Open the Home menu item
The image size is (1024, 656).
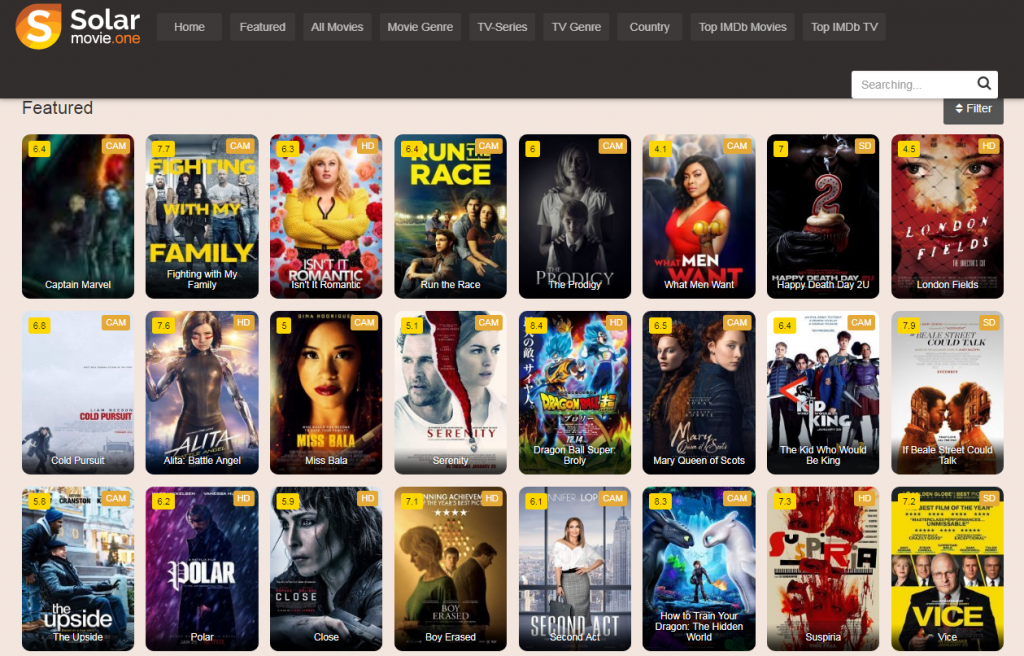189,27
